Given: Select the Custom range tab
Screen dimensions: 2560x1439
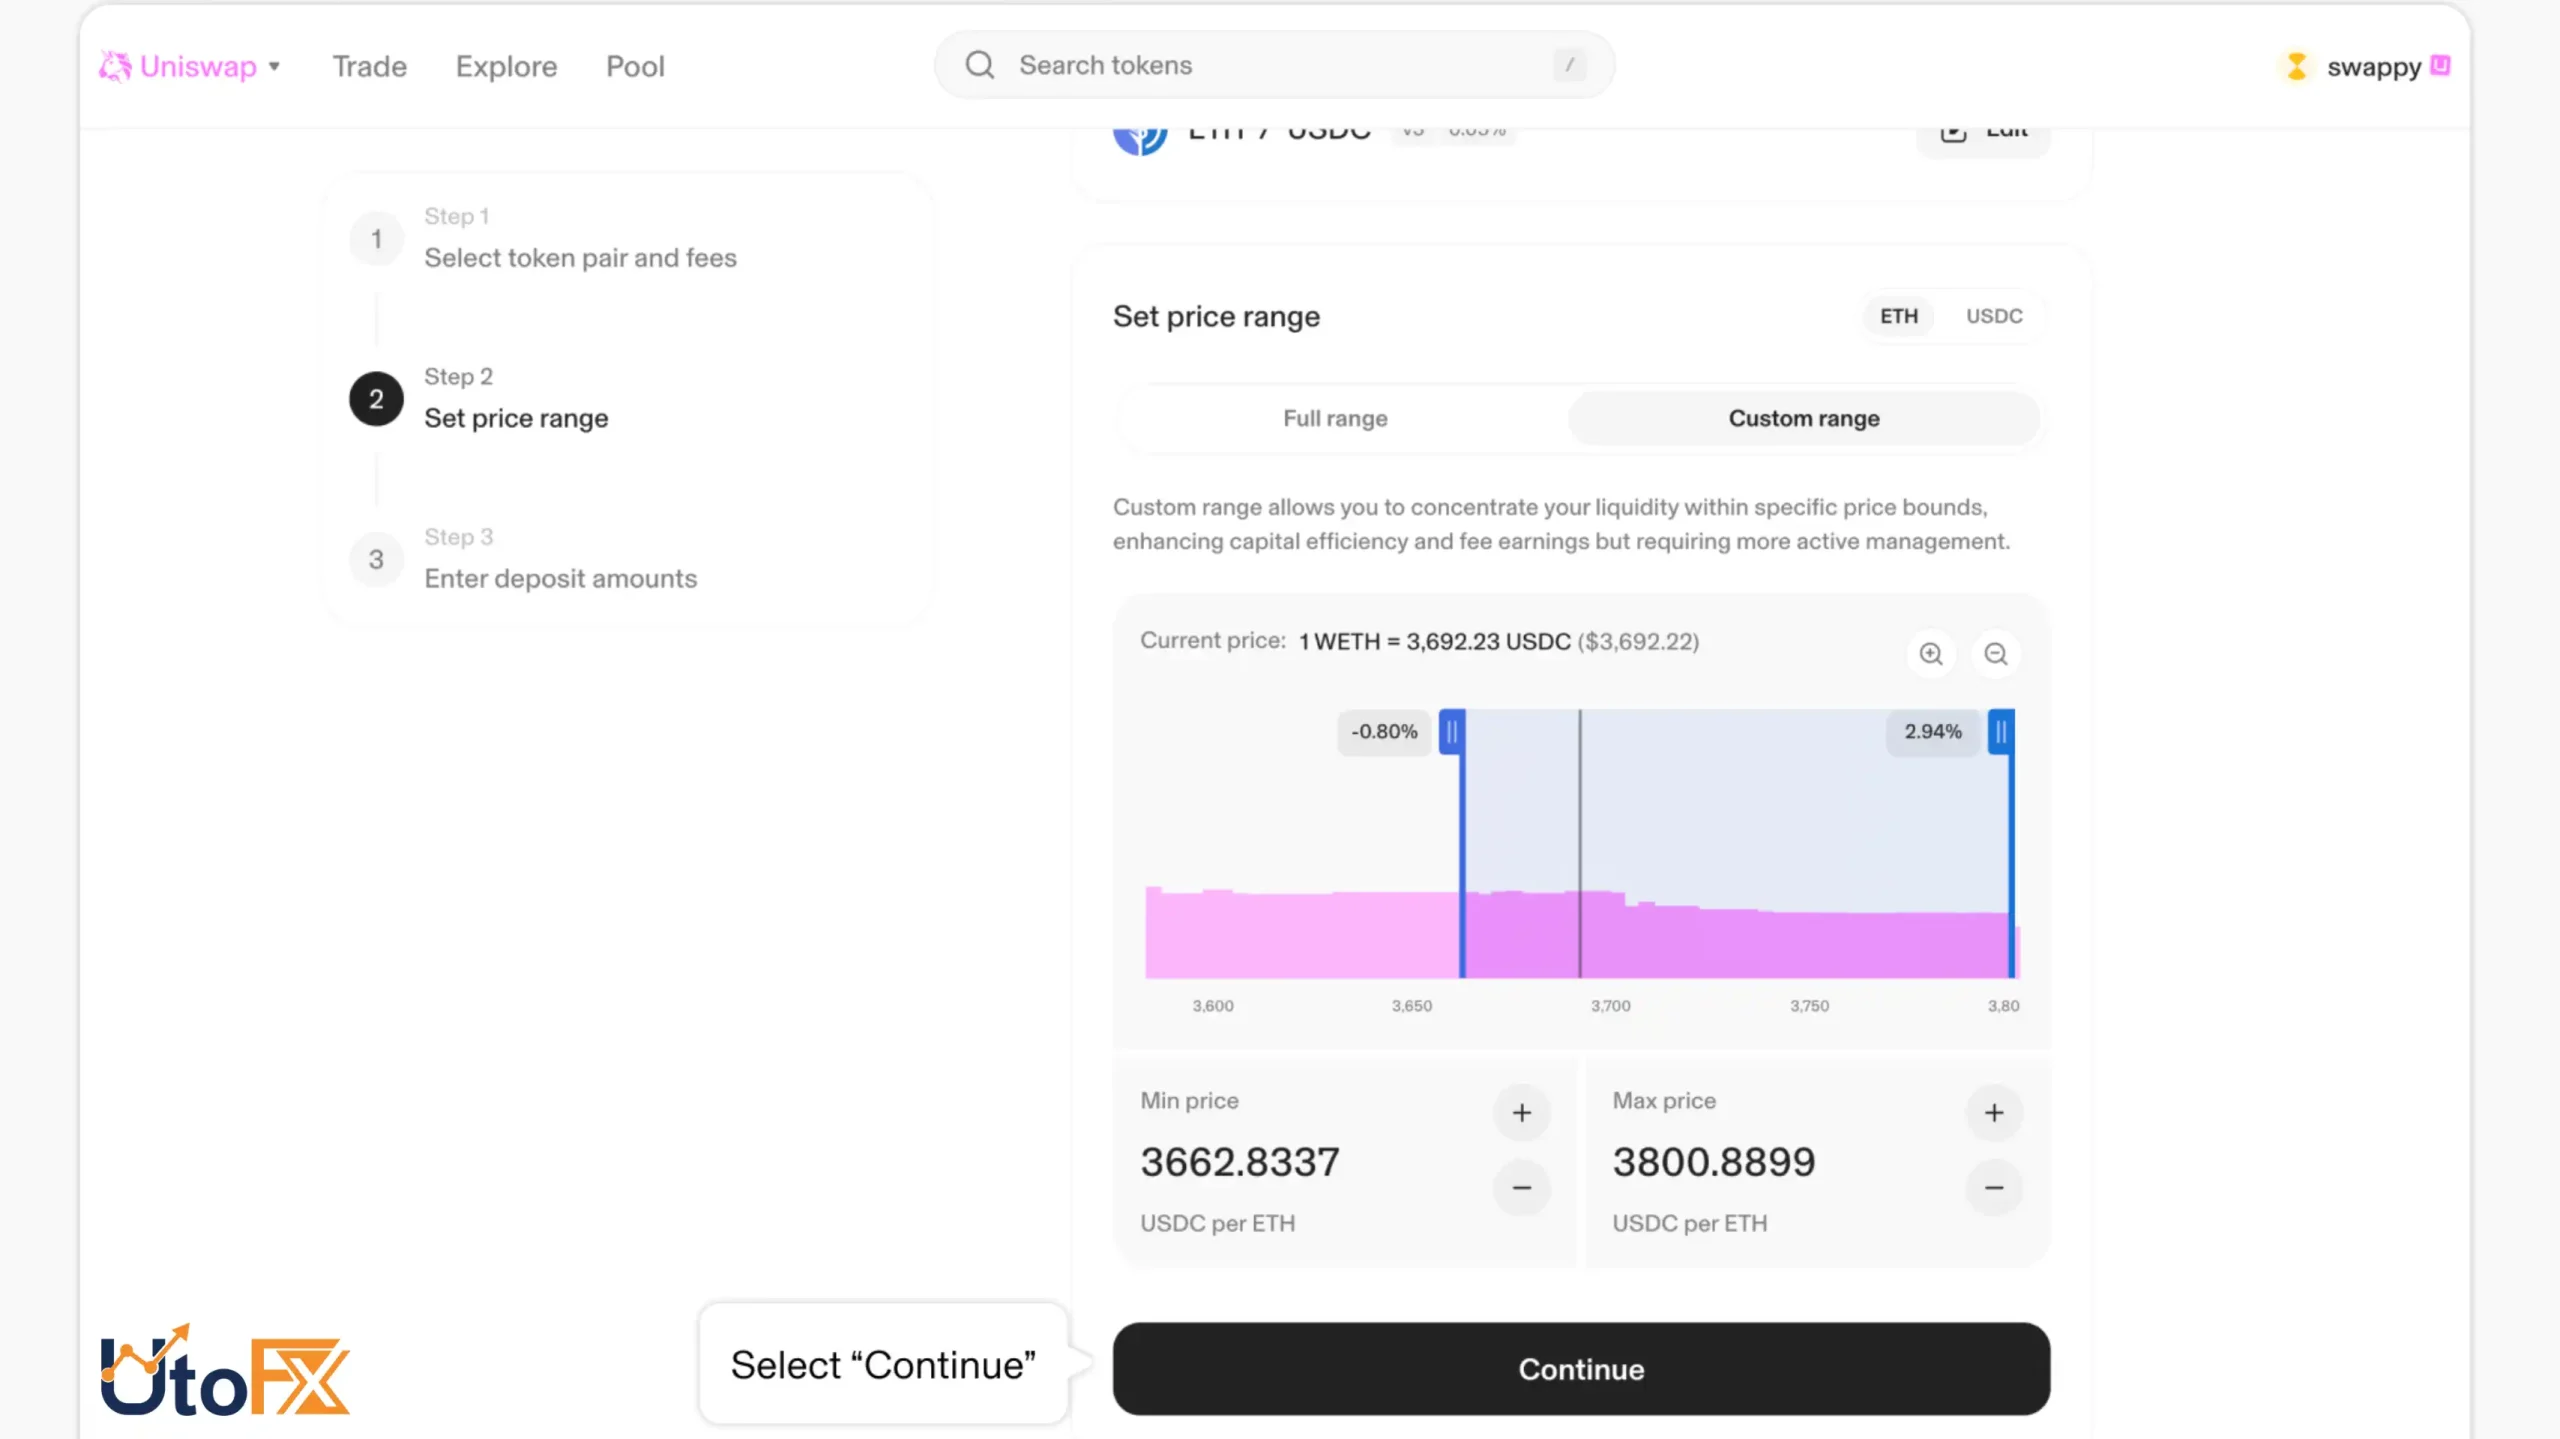Looking at the screenshot, I should (1804, 418).
